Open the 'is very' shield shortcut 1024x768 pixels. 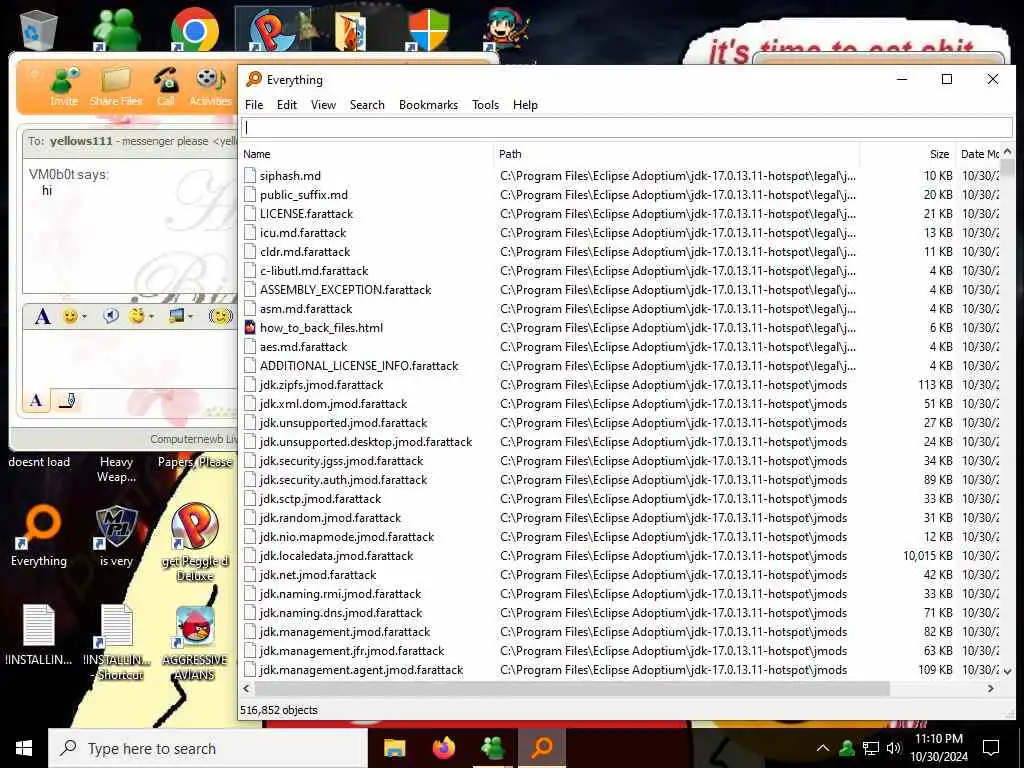pyautogui.click(x=116, y=536)
